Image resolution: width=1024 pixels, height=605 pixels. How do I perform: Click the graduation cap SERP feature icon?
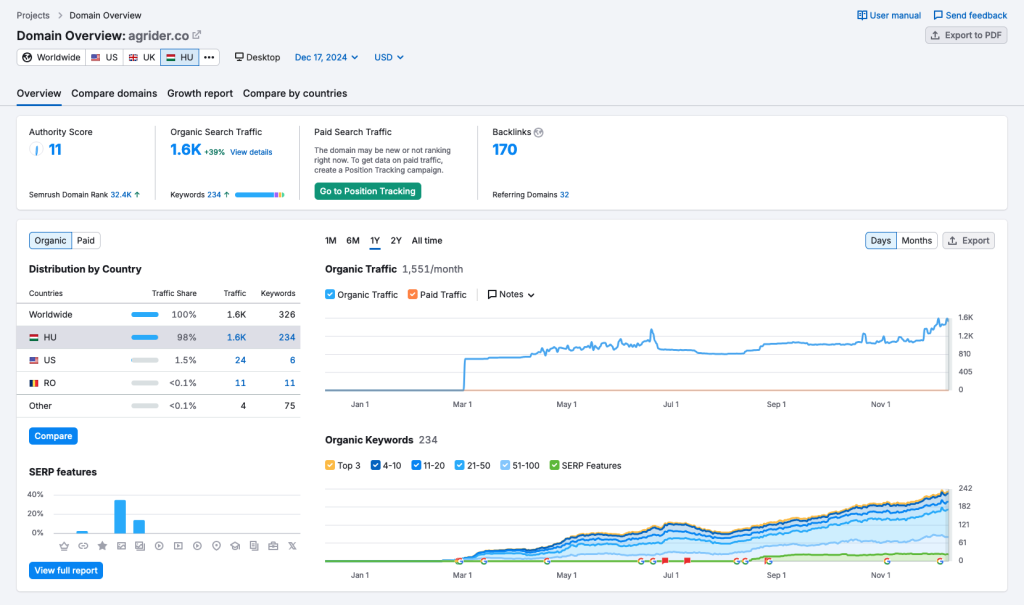pyautogui.click(x=235, y=546)
